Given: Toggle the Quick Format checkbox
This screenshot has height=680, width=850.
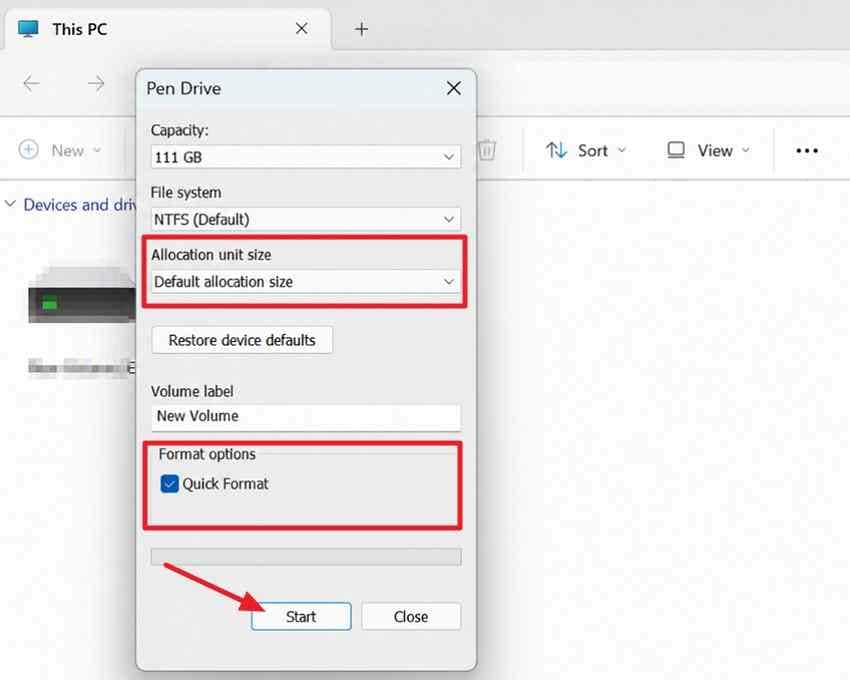Looking at the screenshot, I should pyautogui.click(x=170, y=484).
